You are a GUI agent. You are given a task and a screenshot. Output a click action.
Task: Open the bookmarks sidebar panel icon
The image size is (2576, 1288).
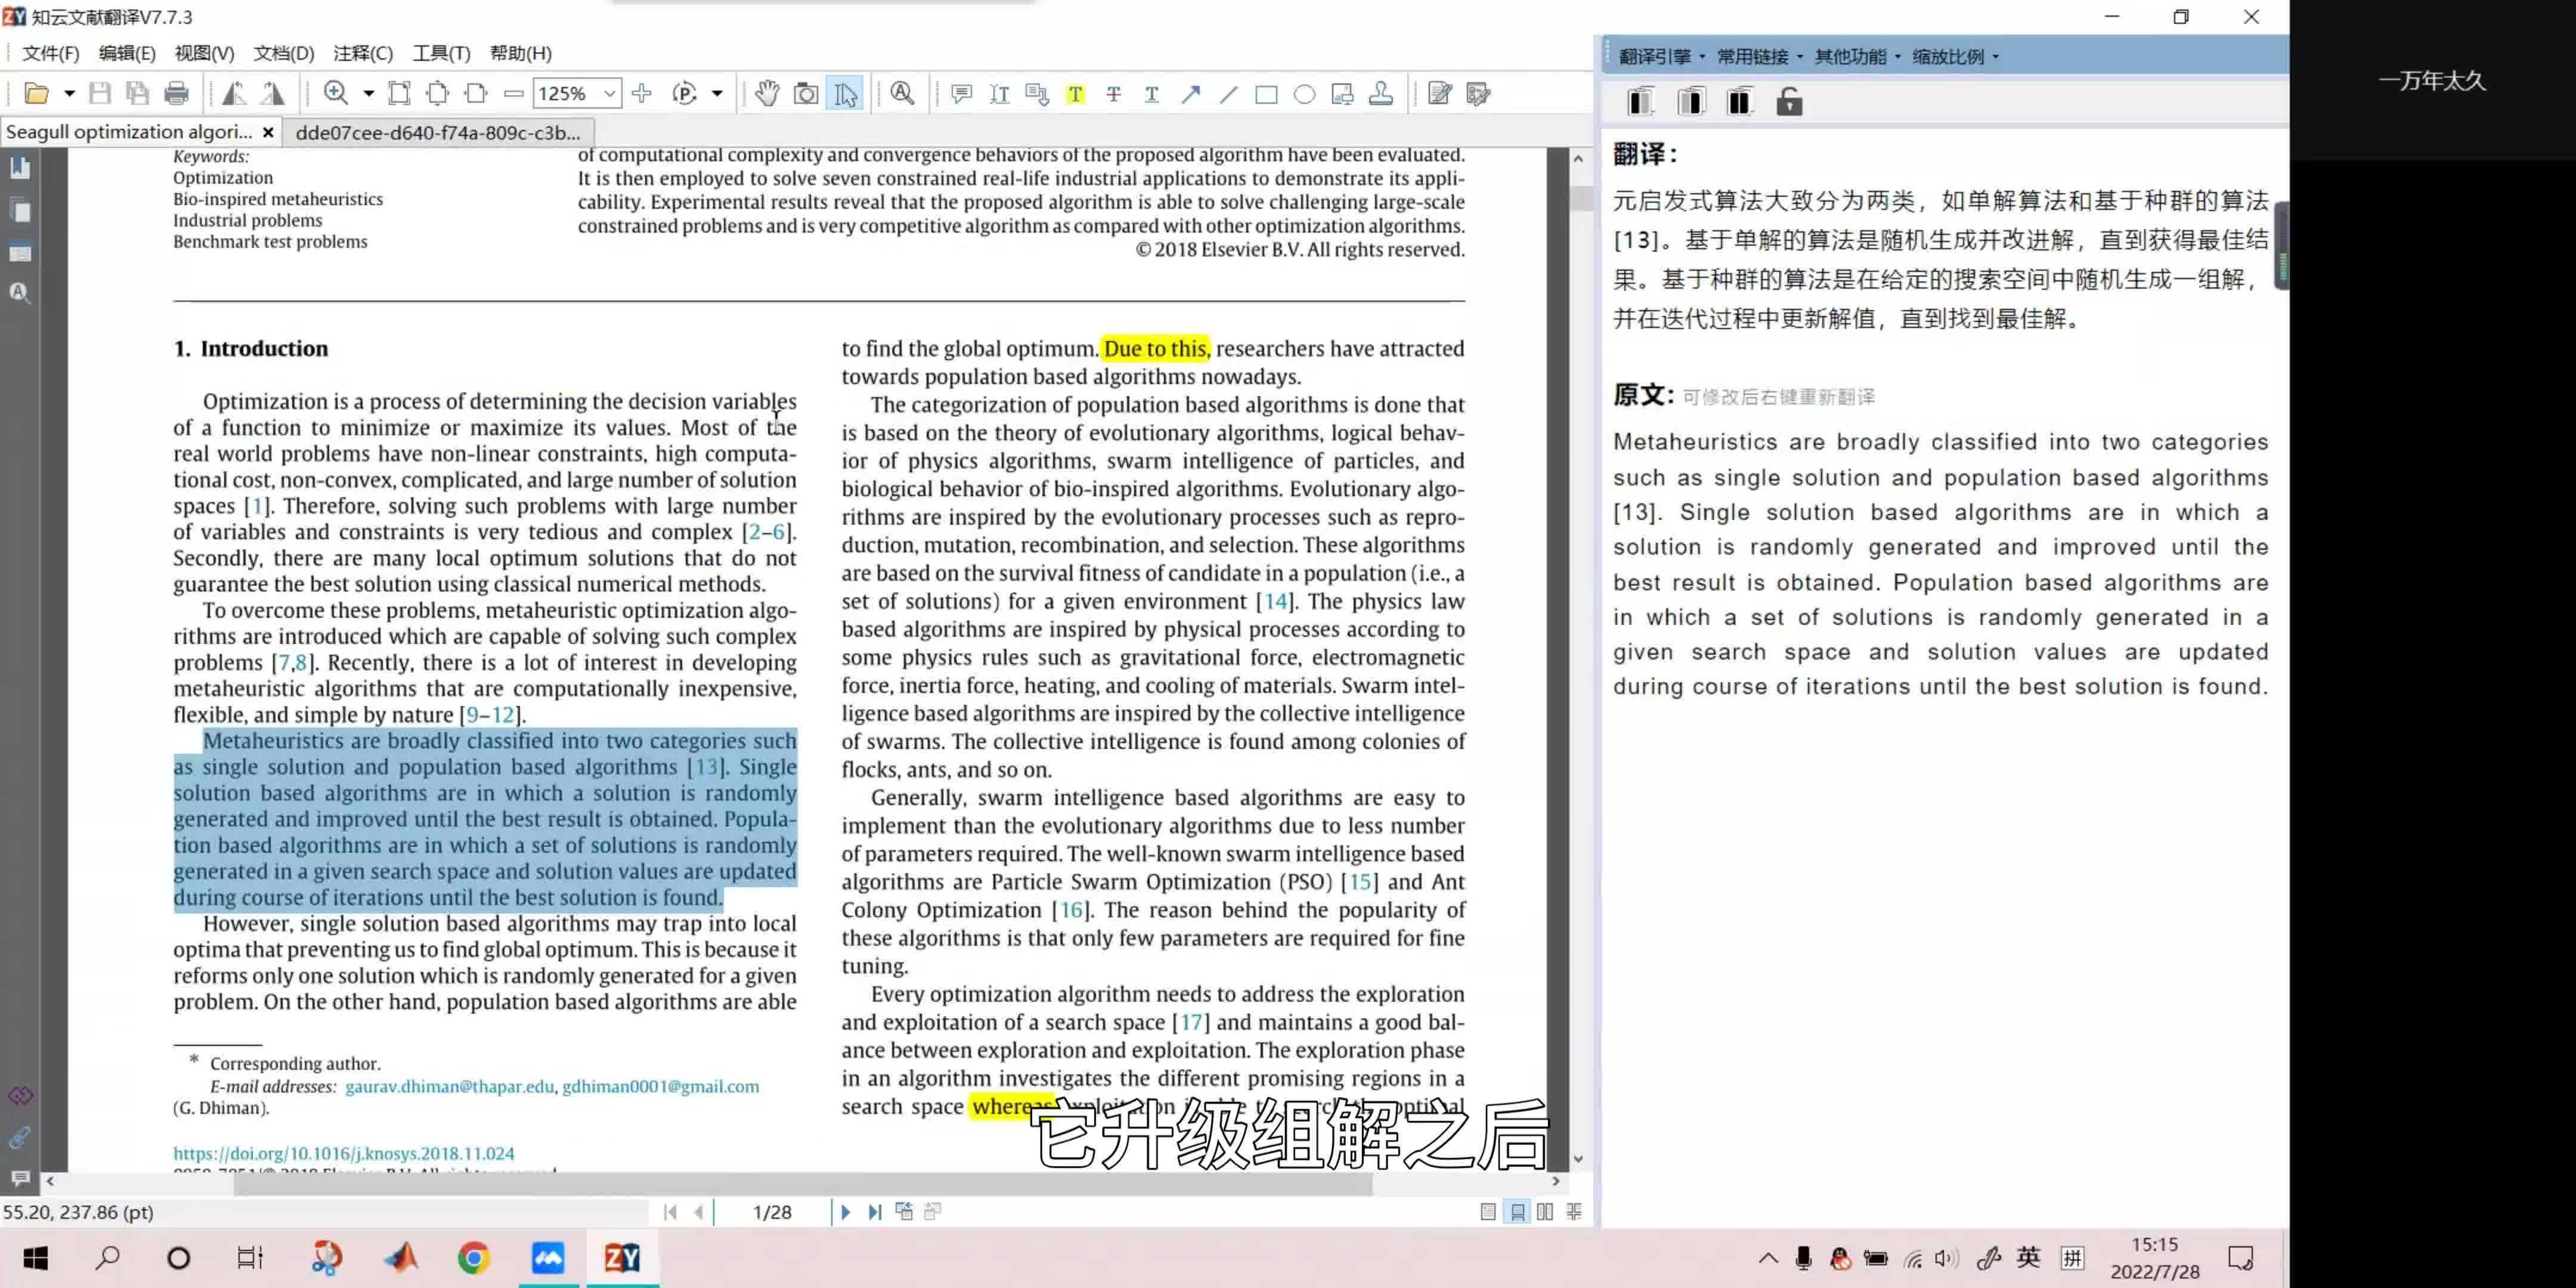click(20, 168)
